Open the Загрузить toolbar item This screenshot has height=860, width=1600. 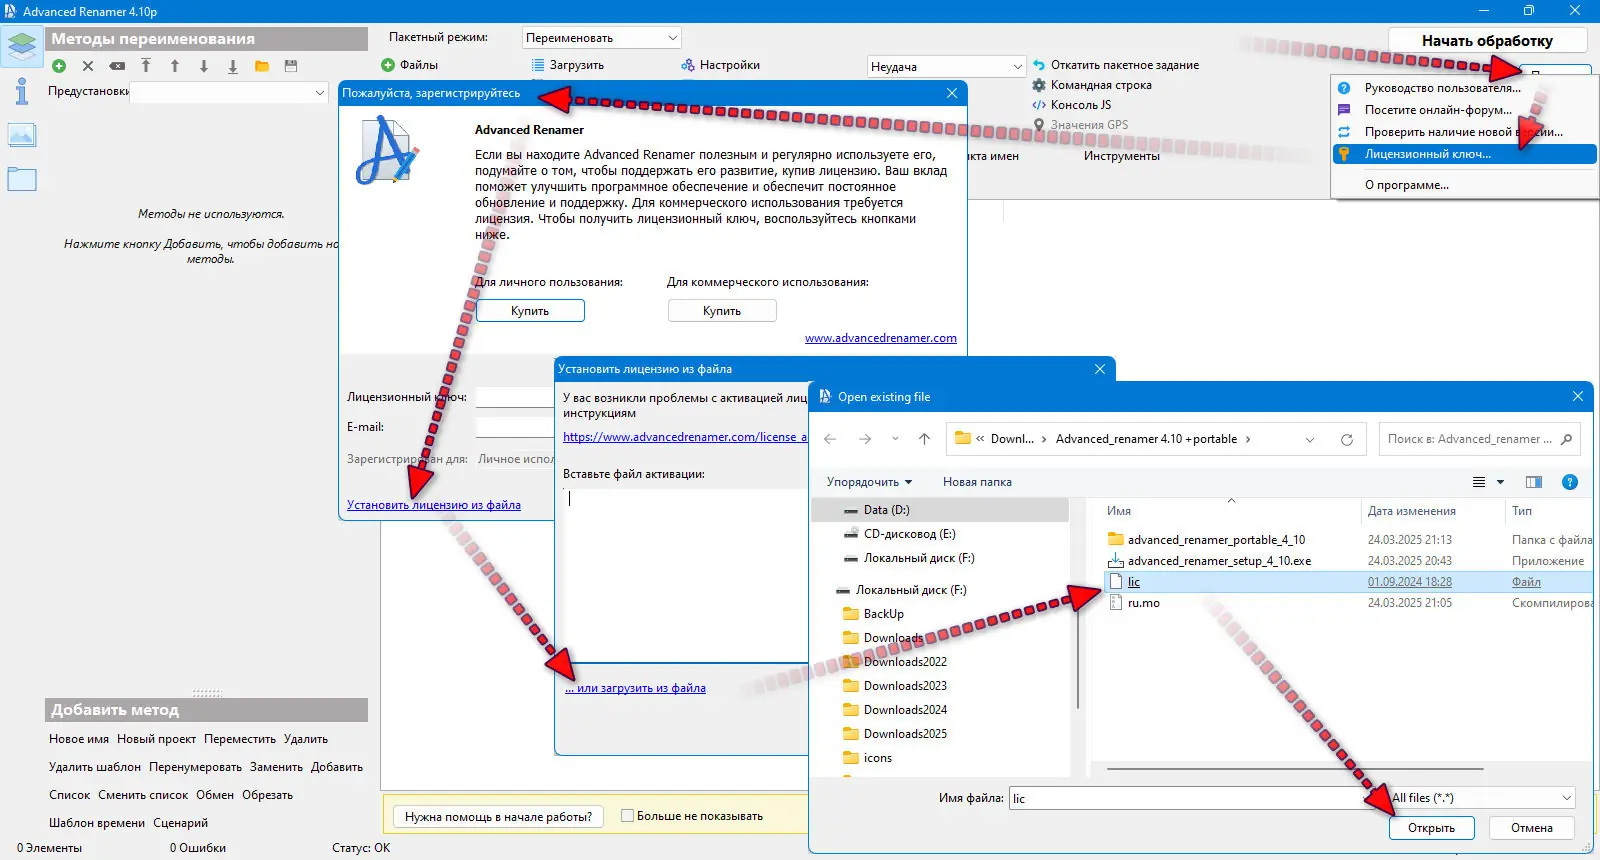click(x=567, y=65)
